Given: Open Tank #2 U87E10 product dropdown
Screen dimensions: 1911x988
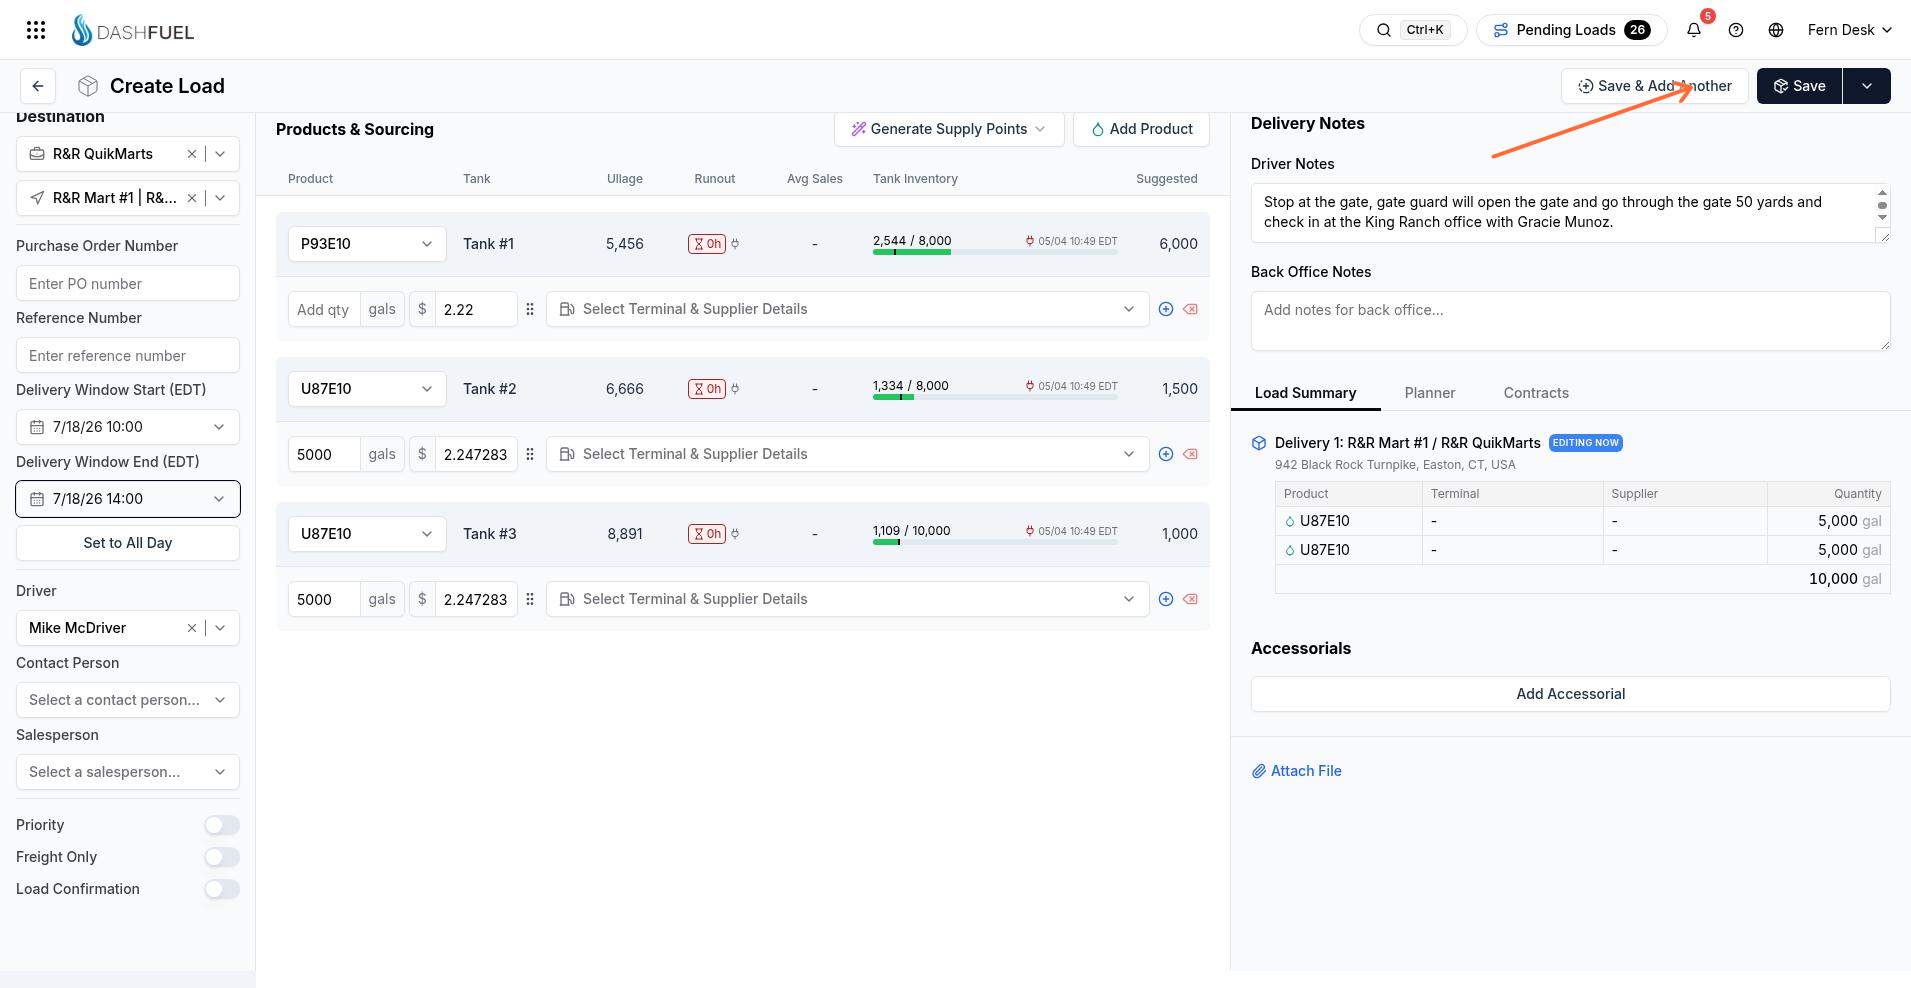Looking at the screenshot, I should pyautogui.click(x=367, y=389).
